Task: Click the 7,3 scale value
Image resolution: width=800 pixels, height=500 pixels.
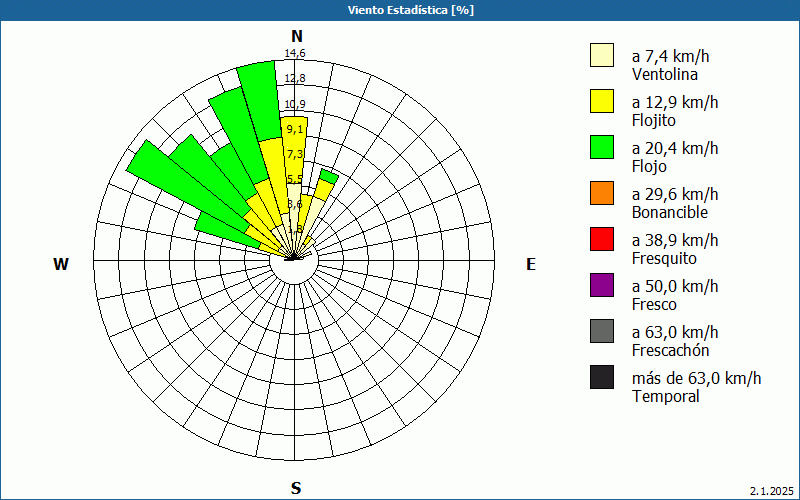Action: 295,154
